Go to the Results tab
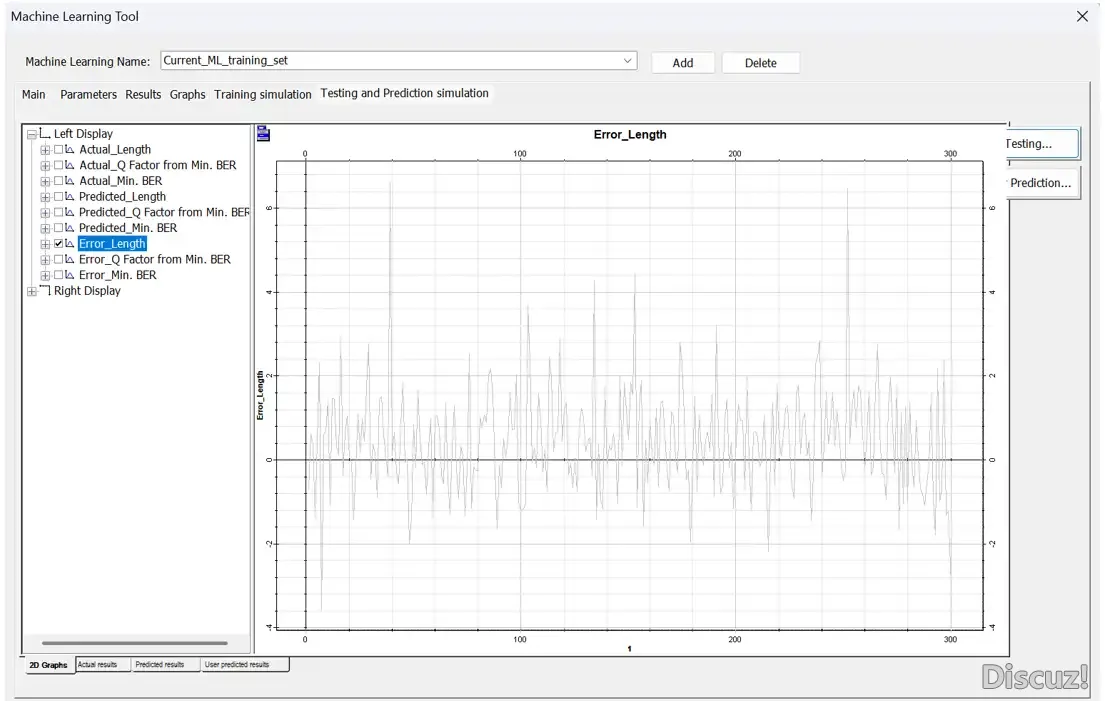The image size is (1105, 701). [x=143, y=94]
